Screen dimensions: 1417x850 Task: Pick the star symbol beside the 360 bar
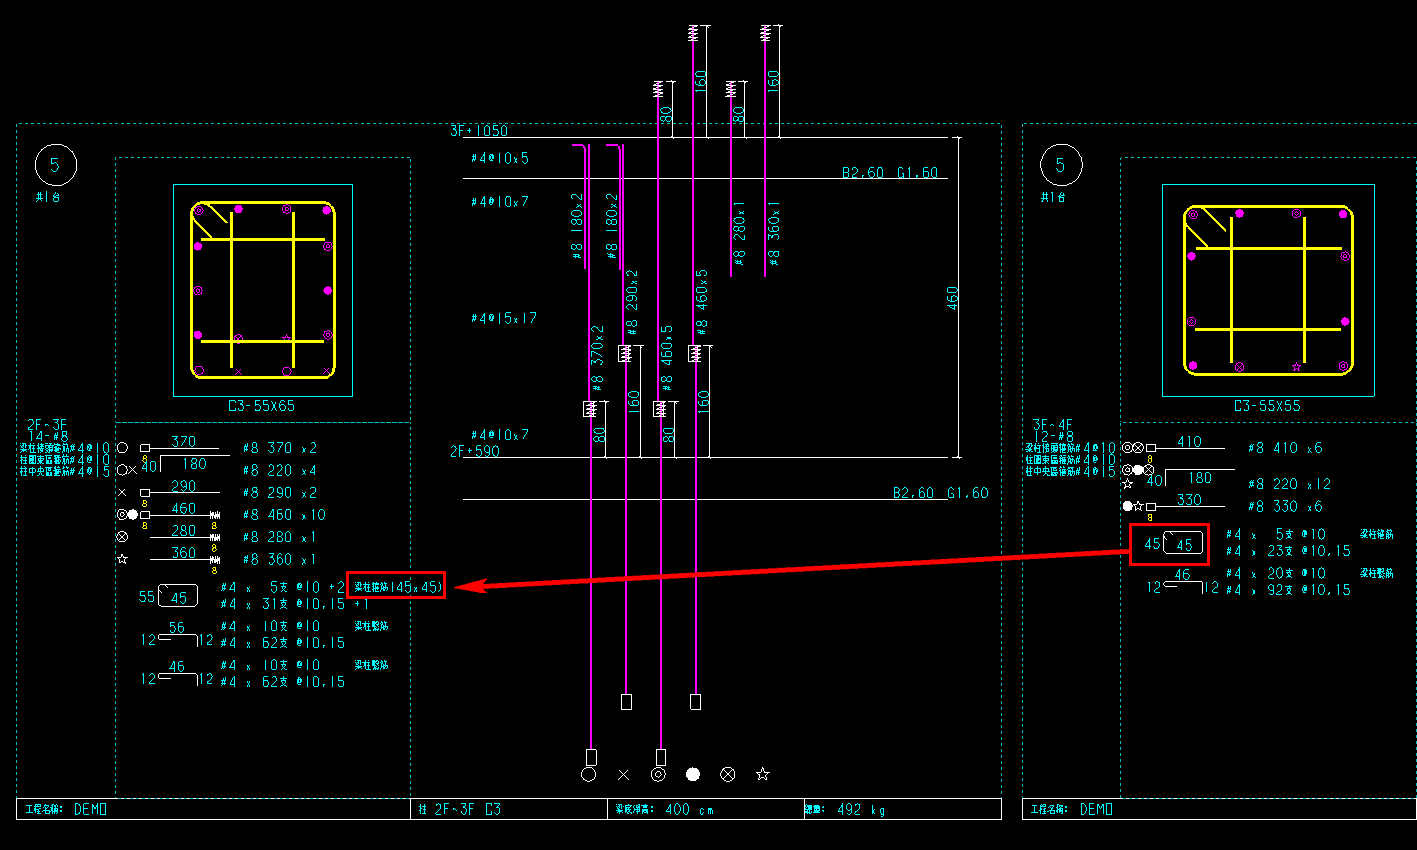coord(122,559)
